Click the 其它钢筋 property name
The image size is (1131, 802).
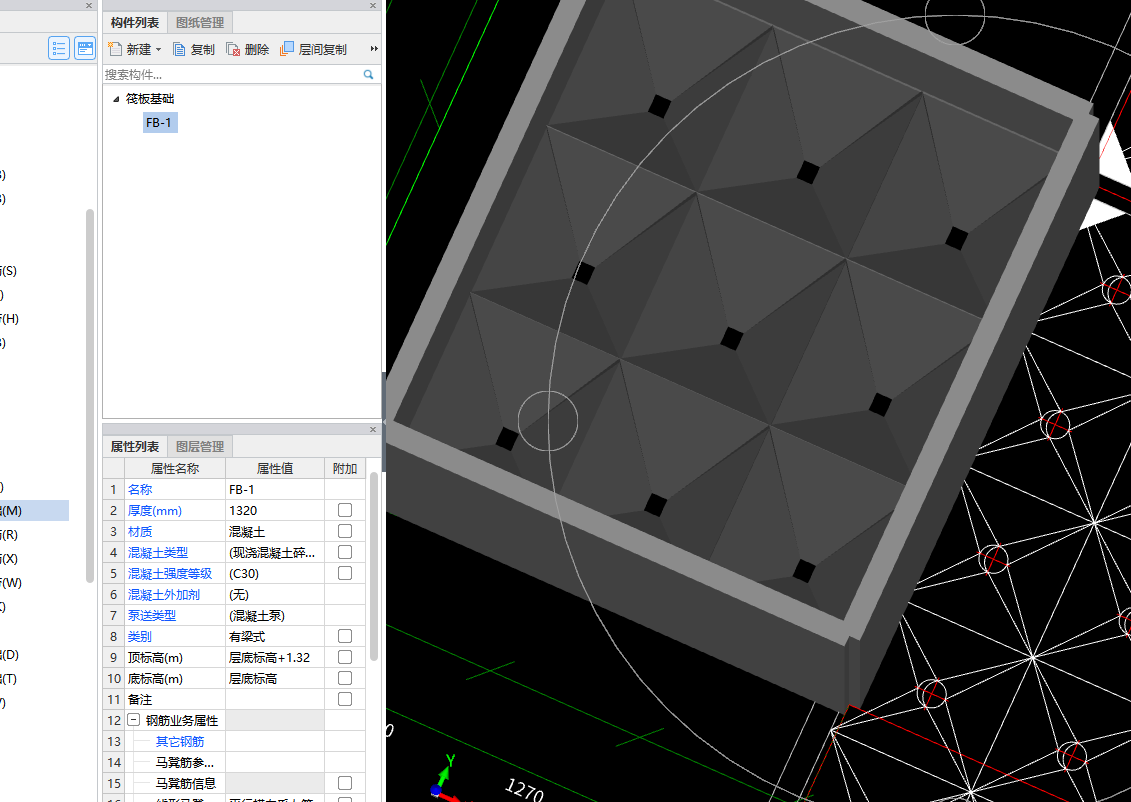coord(180,741)
